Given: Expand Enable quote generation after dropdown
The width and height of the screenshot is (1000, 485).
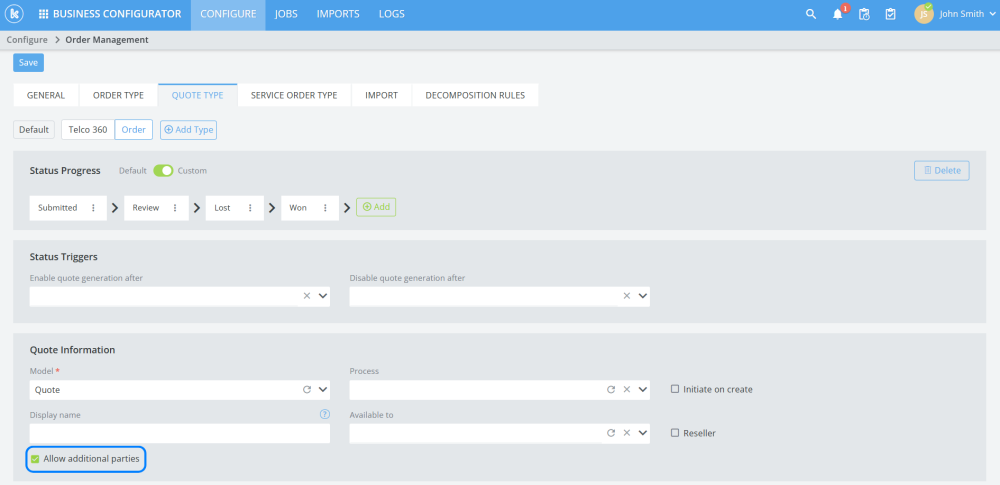Looking at the screenshot, I should point(323,296).
